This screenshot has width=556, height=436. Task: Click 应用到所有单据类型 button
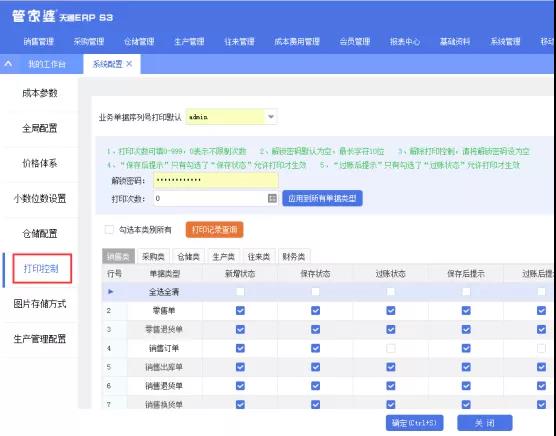click(322, 198)
